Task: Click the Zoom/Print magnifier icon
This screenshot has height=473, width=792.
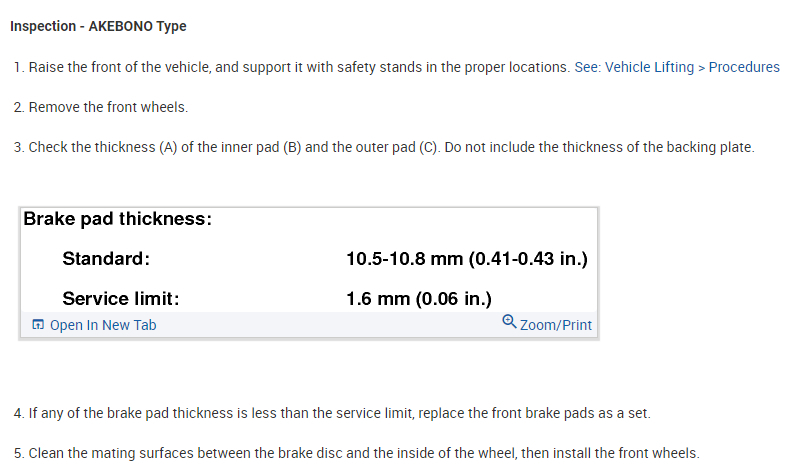Action: pos(509,323)
